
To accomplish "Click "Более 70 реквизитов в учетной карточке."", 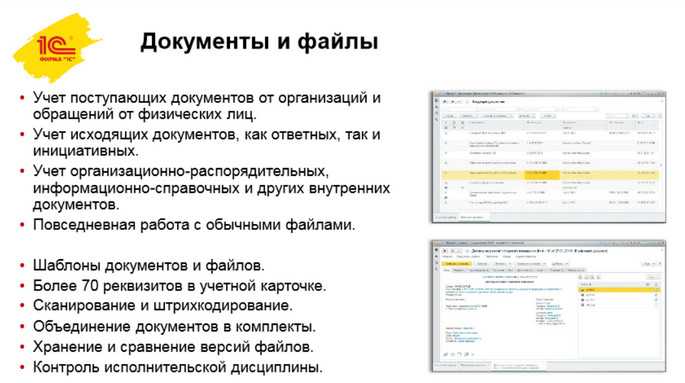I will point(180,286).
